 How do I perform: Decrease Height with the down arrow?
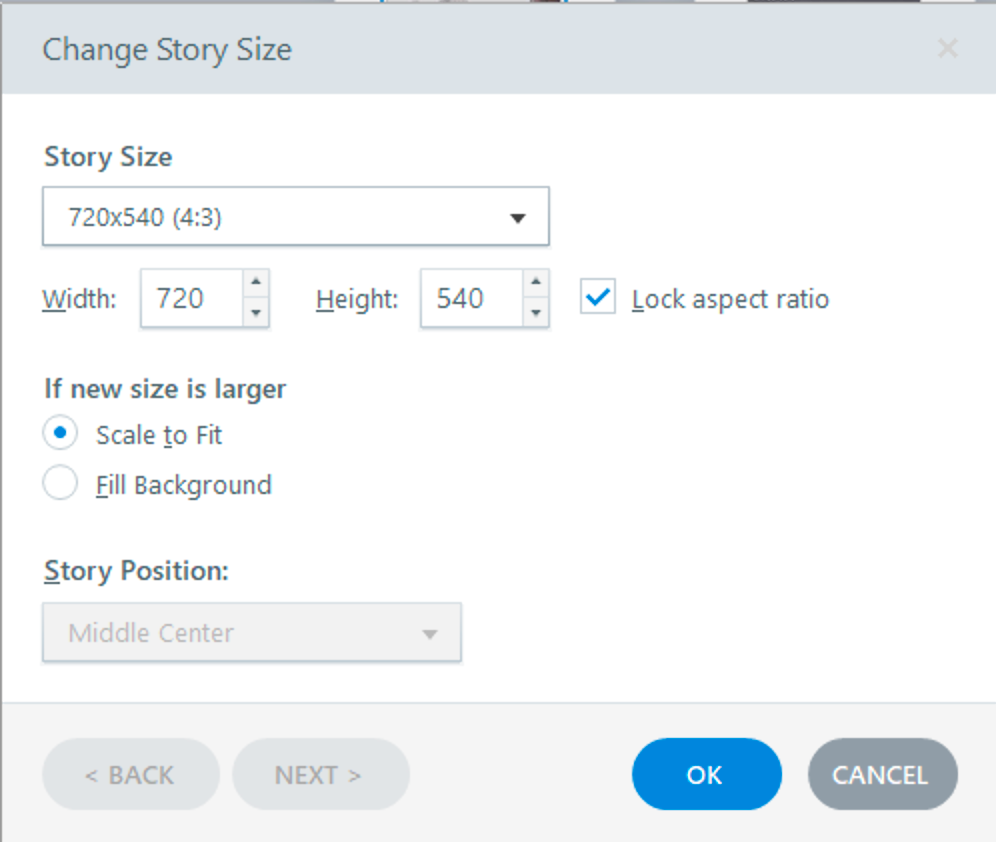point(536,313)
